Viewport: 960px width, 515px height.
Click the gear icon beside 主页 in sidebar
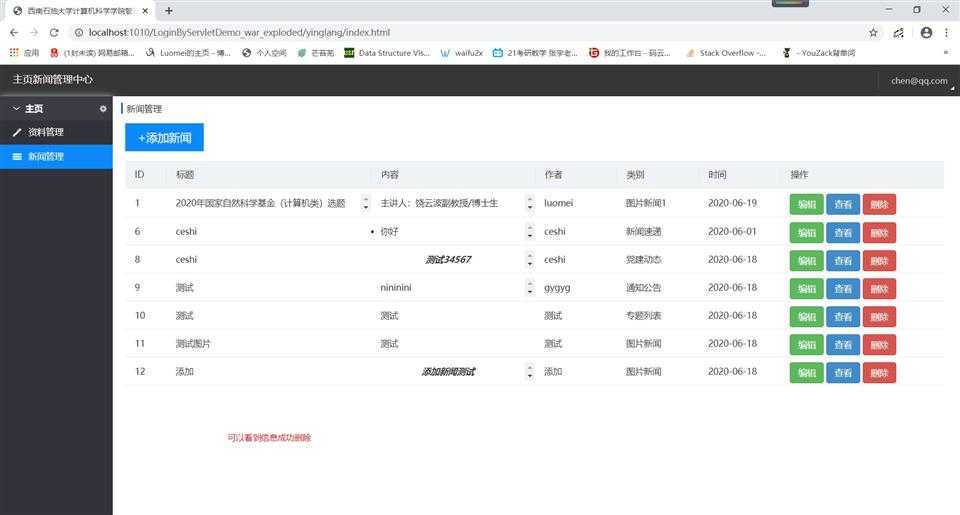[x=103, y=109]
